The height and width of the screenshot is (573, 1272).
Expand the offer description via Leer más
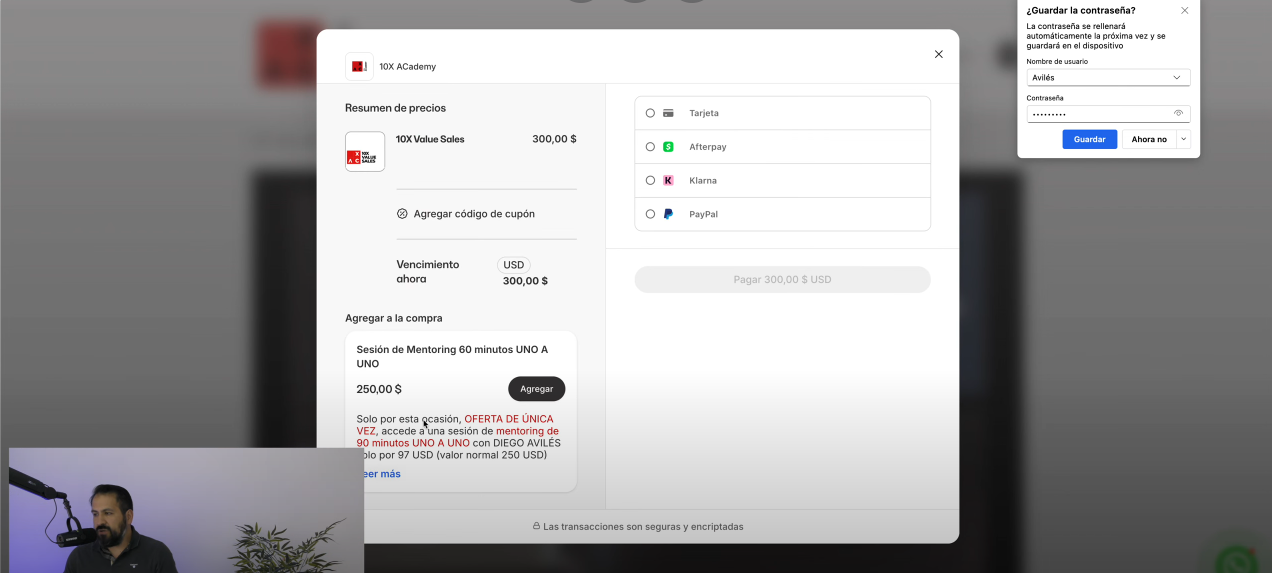[382, 474]
